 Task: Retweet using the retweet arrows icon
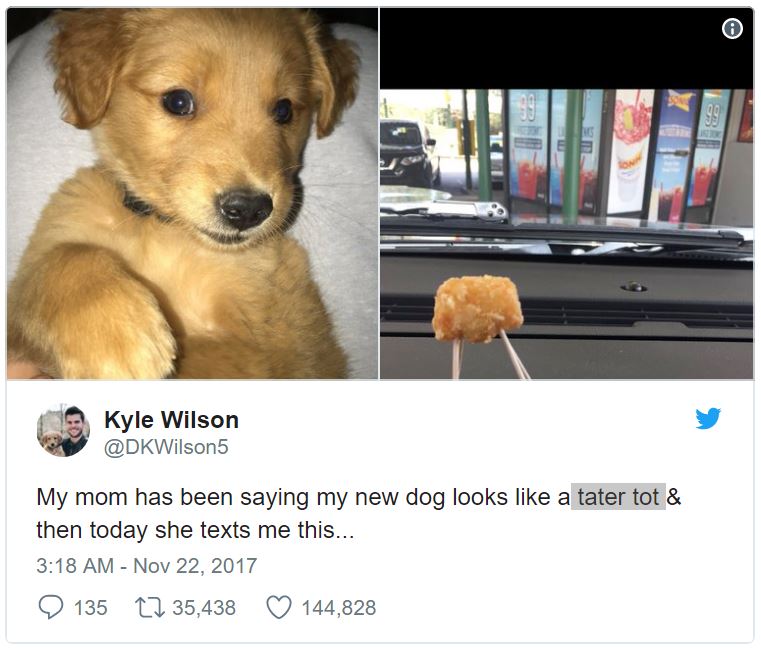pos(150,607)
